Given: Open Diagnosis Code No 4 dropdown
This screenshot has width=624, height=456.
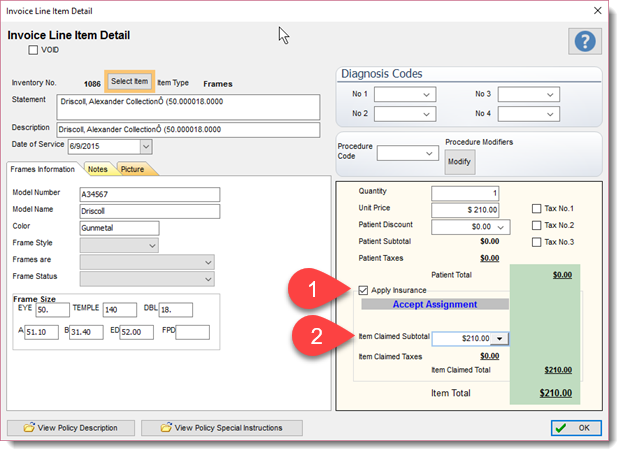Looking at the screenshot, I should 550,114.
